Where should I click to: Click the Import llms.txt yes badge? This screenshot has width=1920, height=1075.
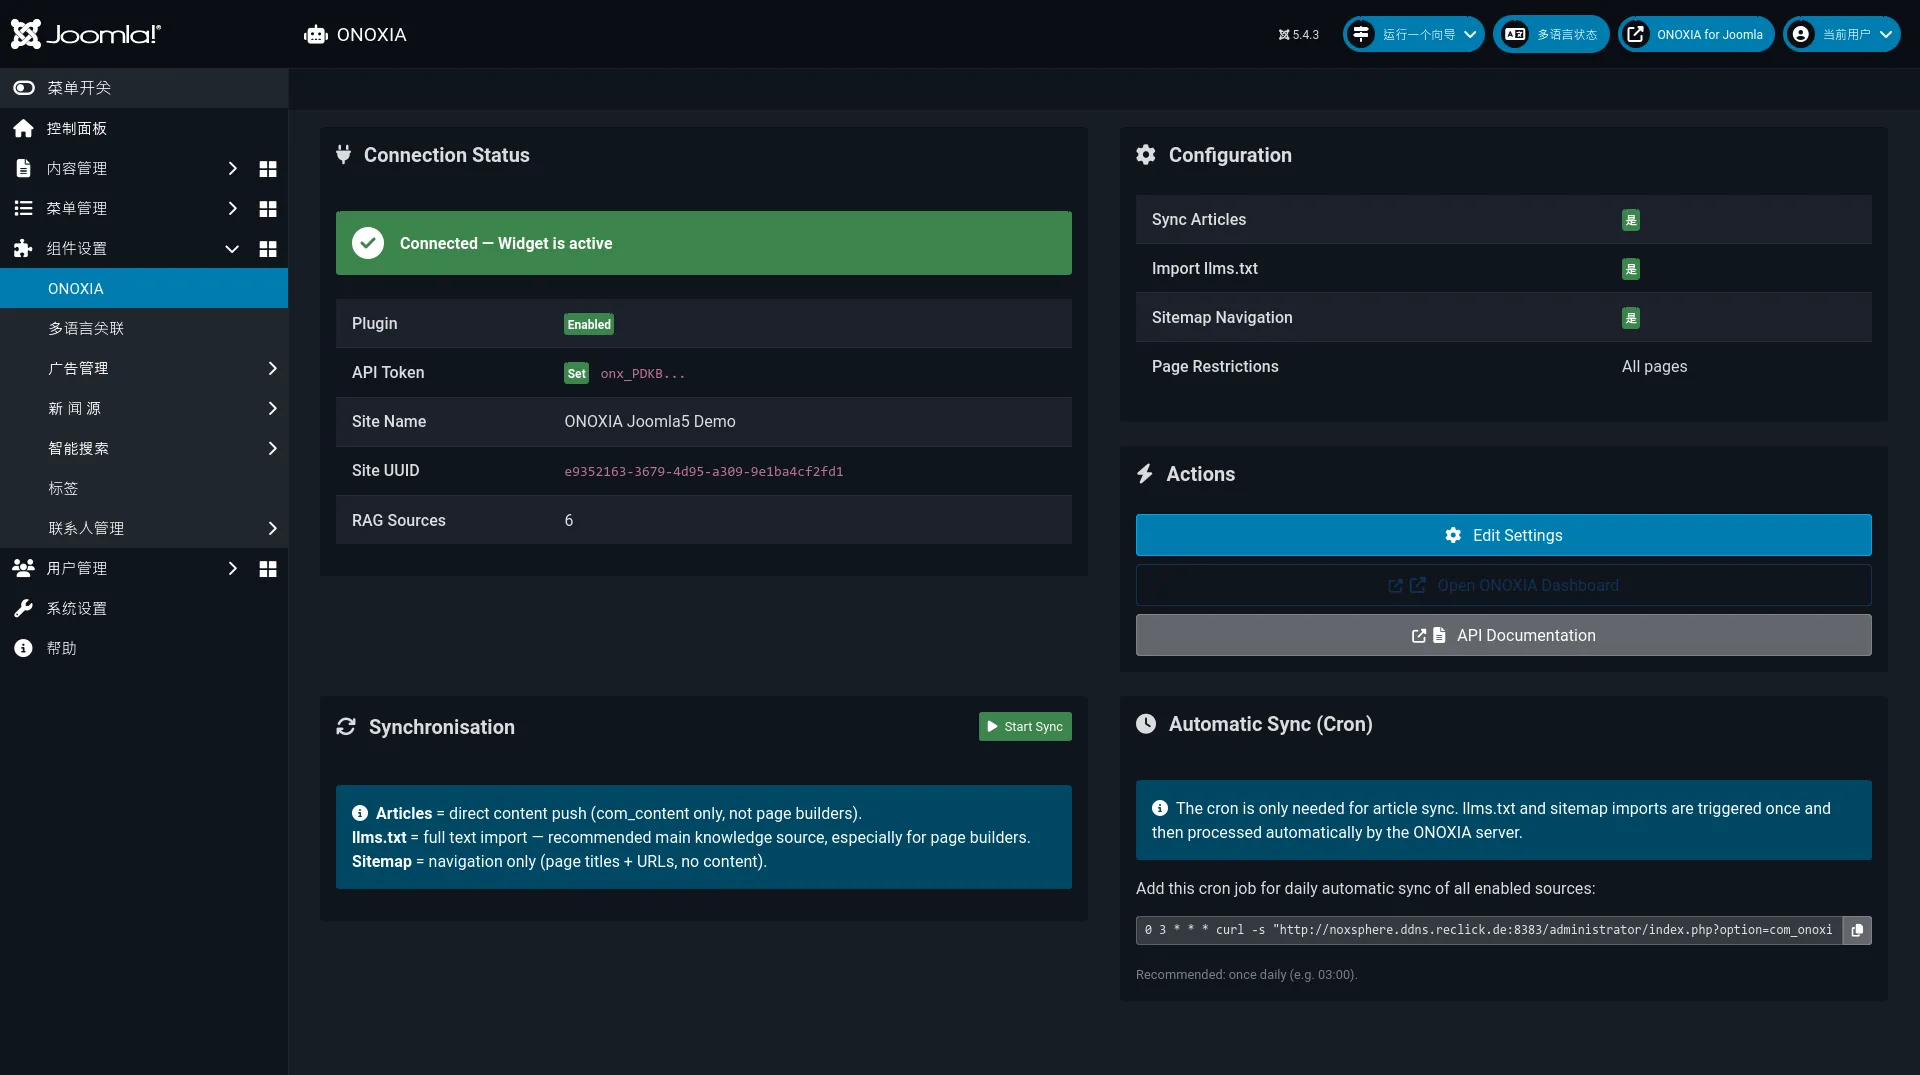[1631, 269]
